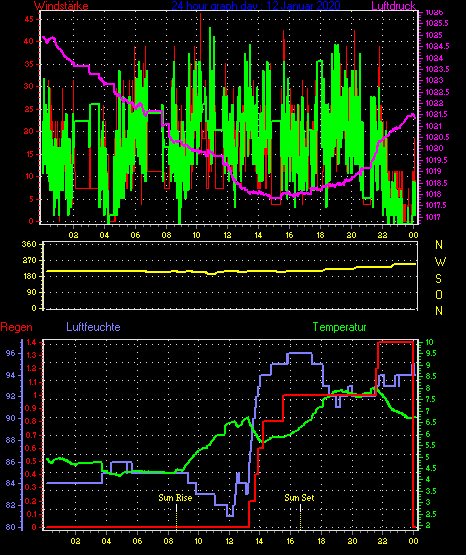466x555 pixels.
Task: Click the Regen legend label
Action: click(x=16, y=327)
